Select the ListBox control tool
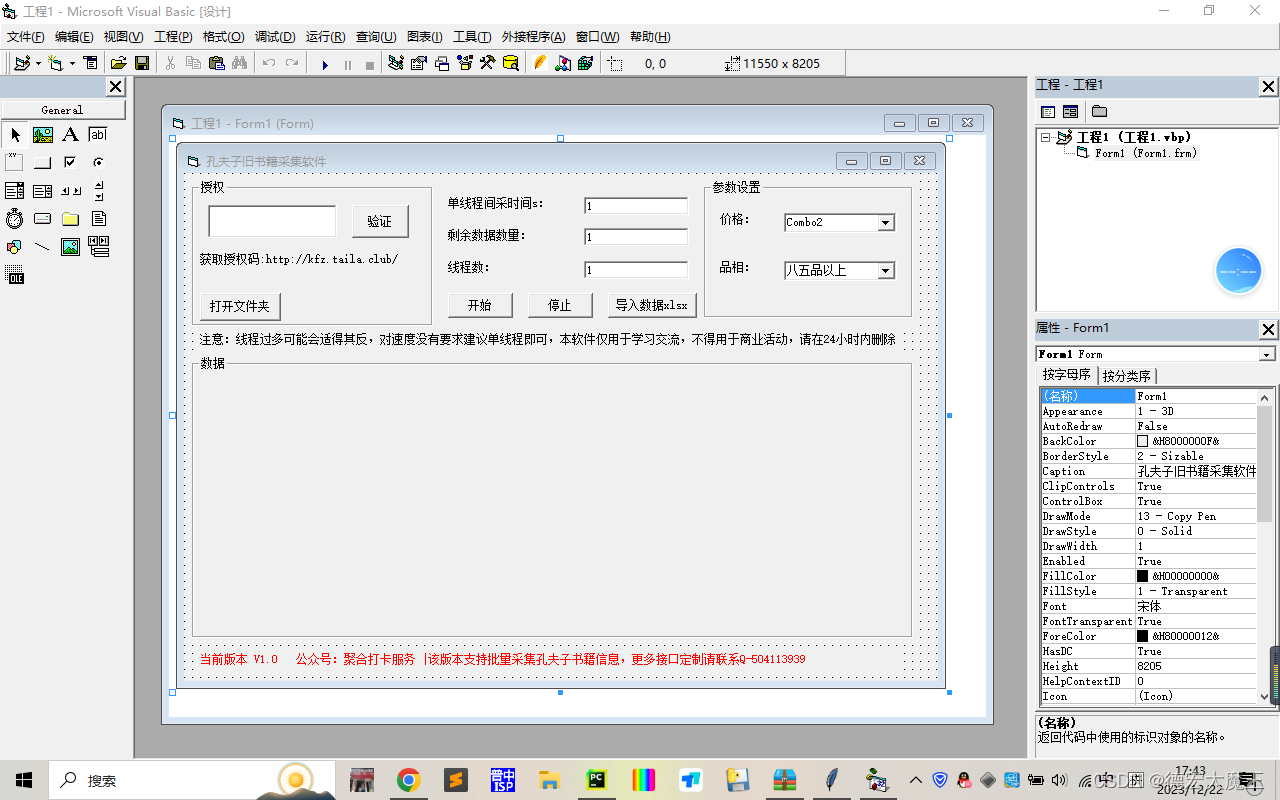The image size is (1280, 800). pyautogui.click(x=43, y=190)
